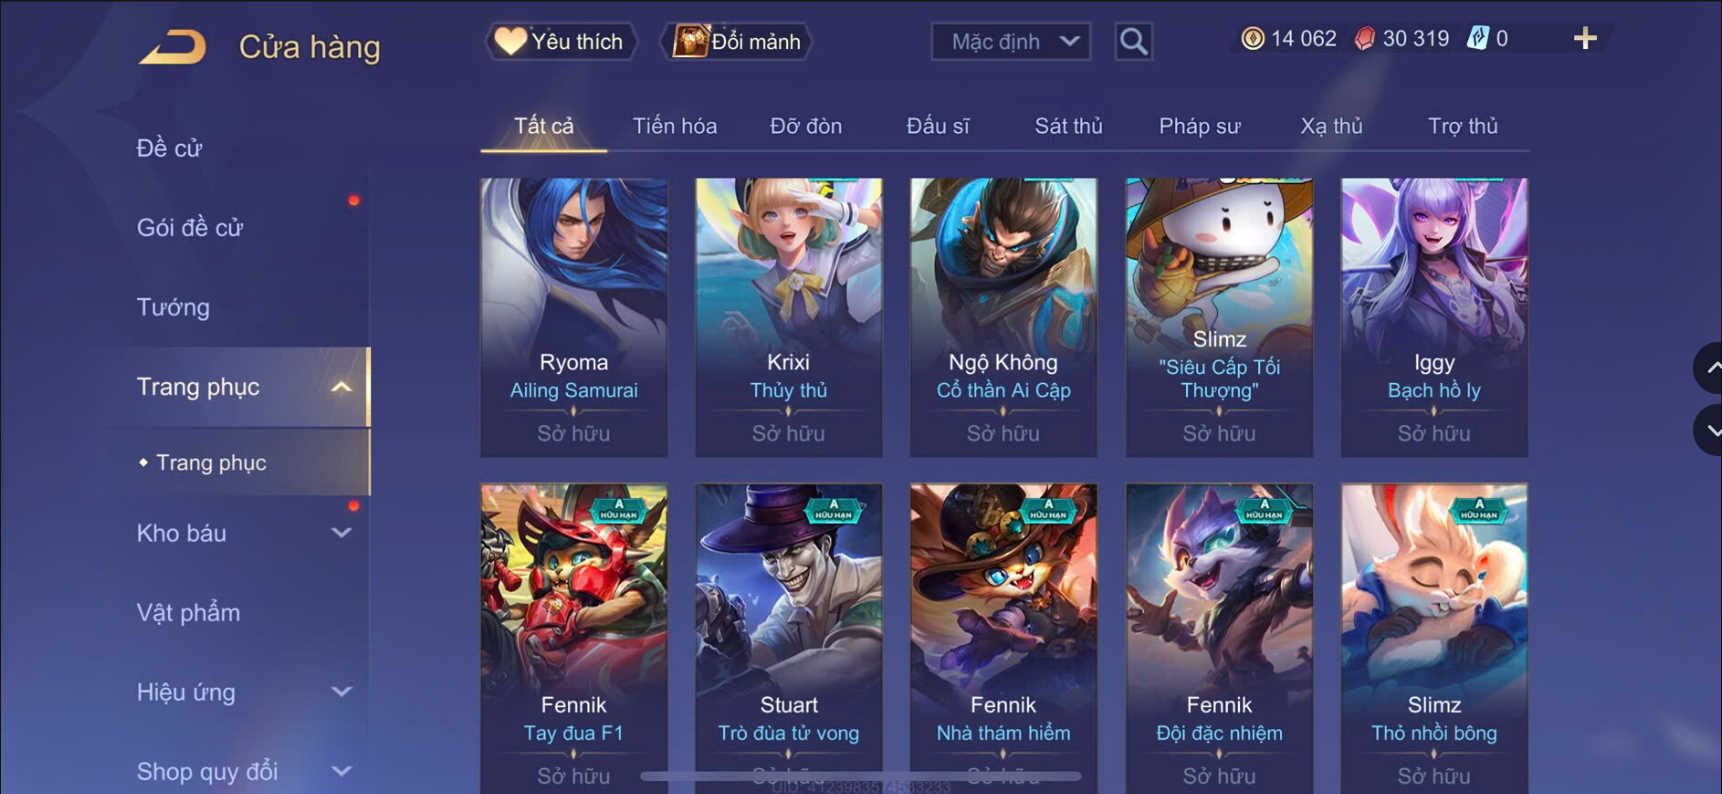Open the search magnifier icon

pos(1133,42)
